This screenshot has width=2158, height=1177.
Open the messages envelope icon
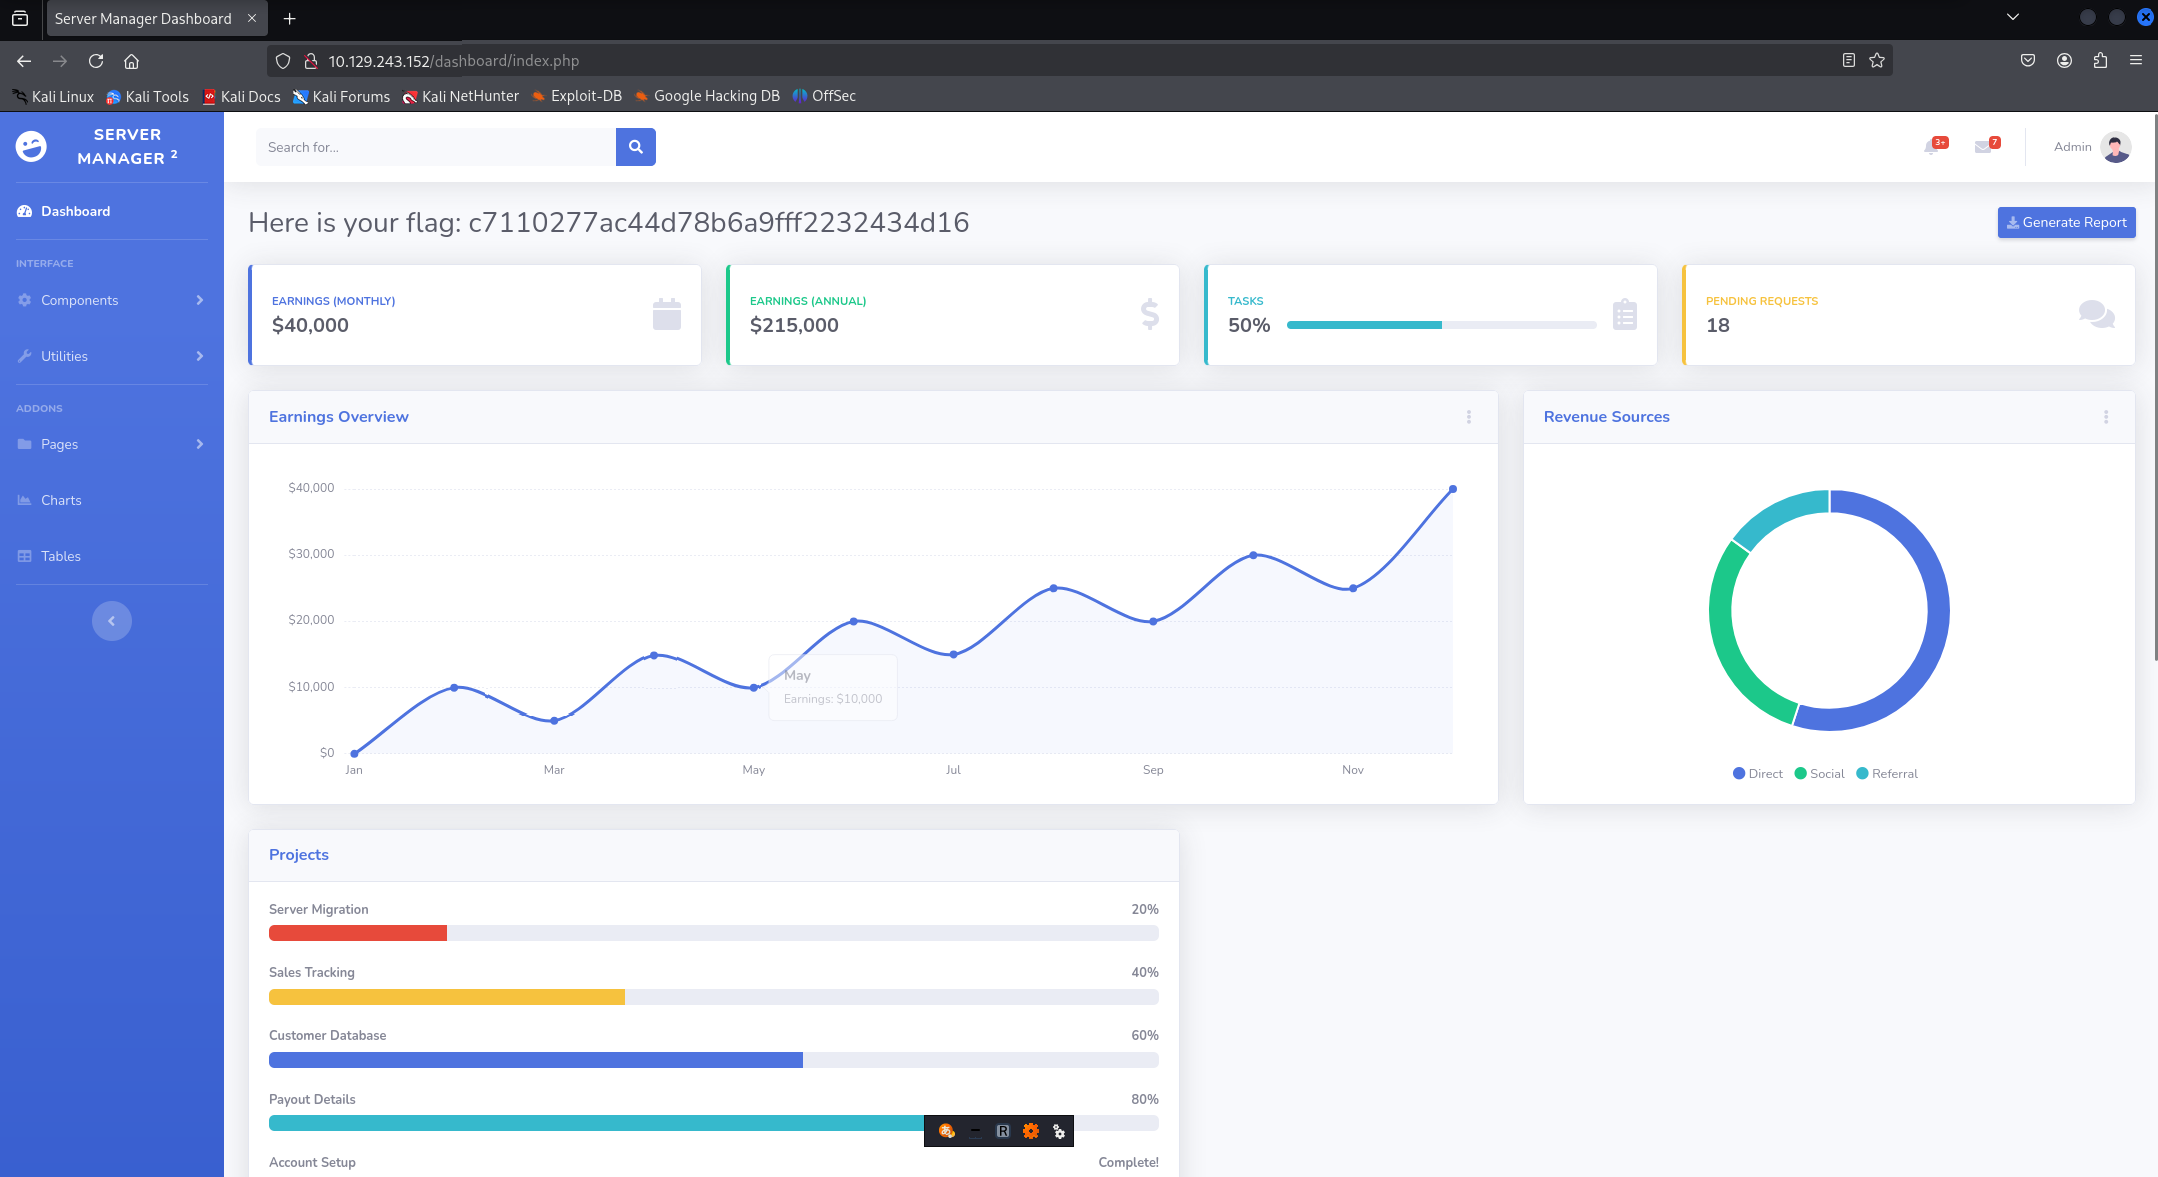click(1983, 147)
